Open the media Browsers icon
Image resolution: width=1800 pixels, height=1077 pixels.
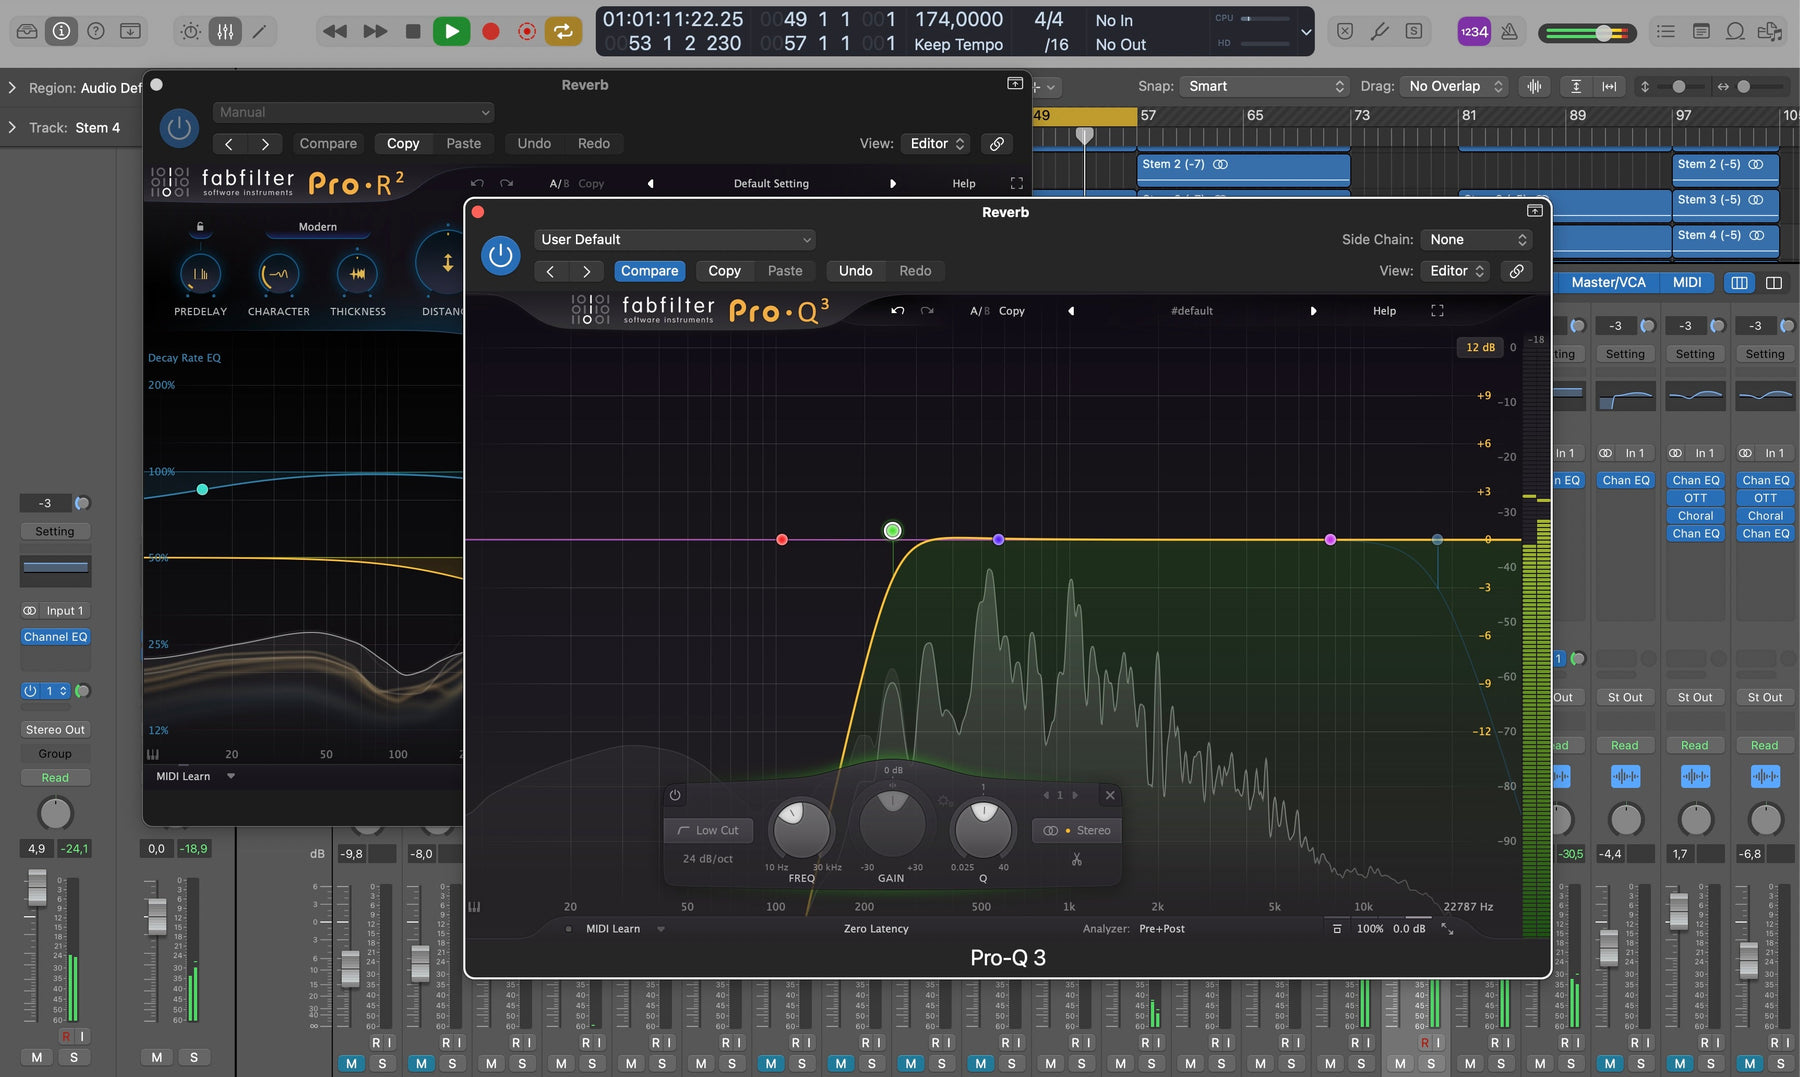[1769, 31]
